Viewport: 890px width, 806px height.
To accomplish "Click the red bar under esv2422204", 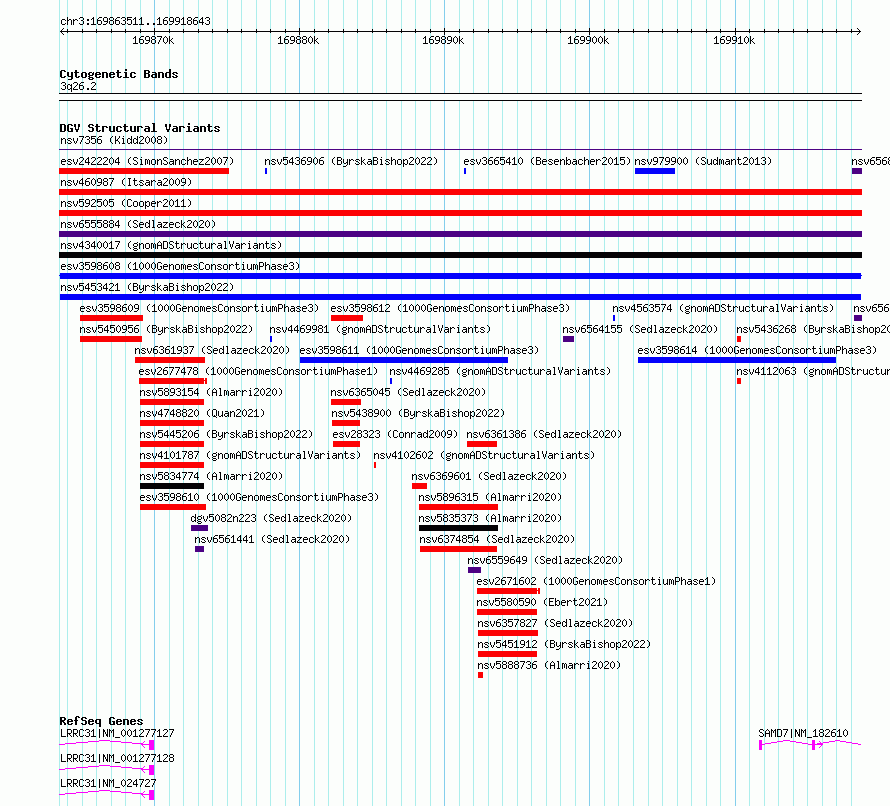I will (144, 171).
